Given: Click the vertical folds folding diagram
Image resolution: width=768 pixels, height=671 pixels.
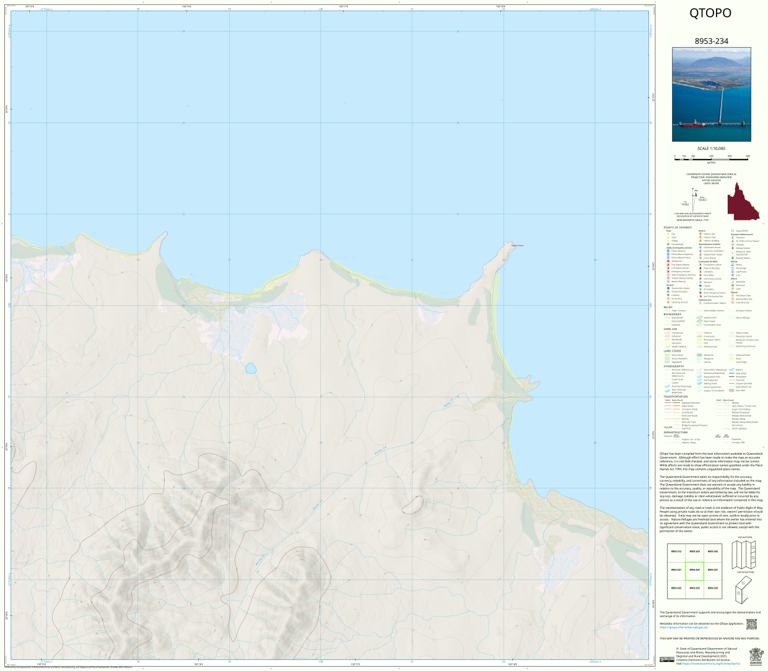Looking at the screenshot, I should [x=742, y=554].
